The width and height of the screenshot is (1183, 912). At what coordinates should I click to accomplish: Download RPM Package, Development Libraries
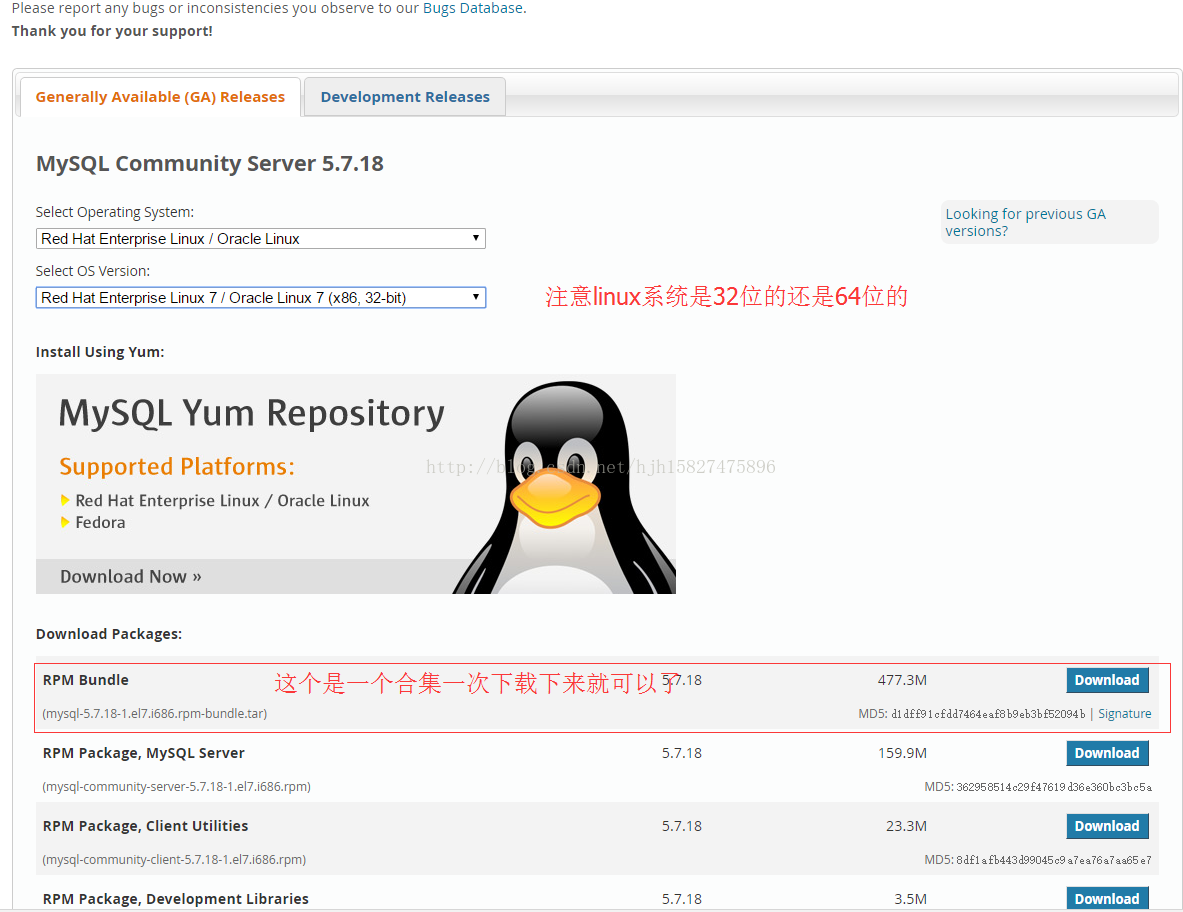[1107, 898]
